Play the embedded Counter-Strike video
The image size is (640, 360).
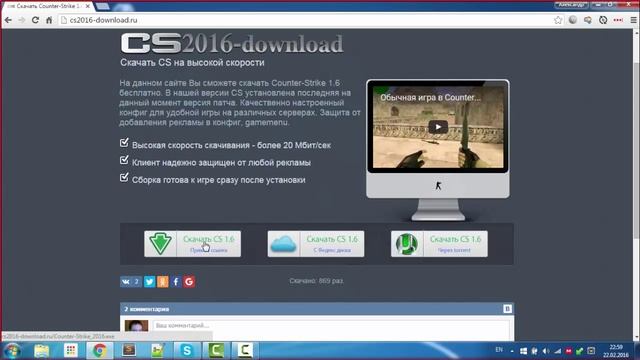click(438, 127)
